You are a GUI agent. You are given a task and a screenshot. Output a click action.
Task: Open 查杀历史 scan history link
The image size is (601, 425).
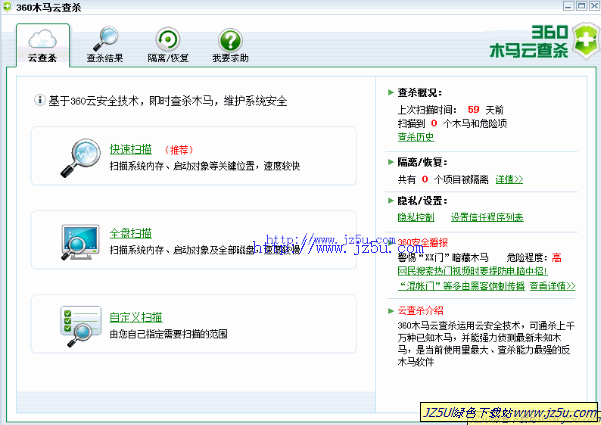[x=416, y=137]
